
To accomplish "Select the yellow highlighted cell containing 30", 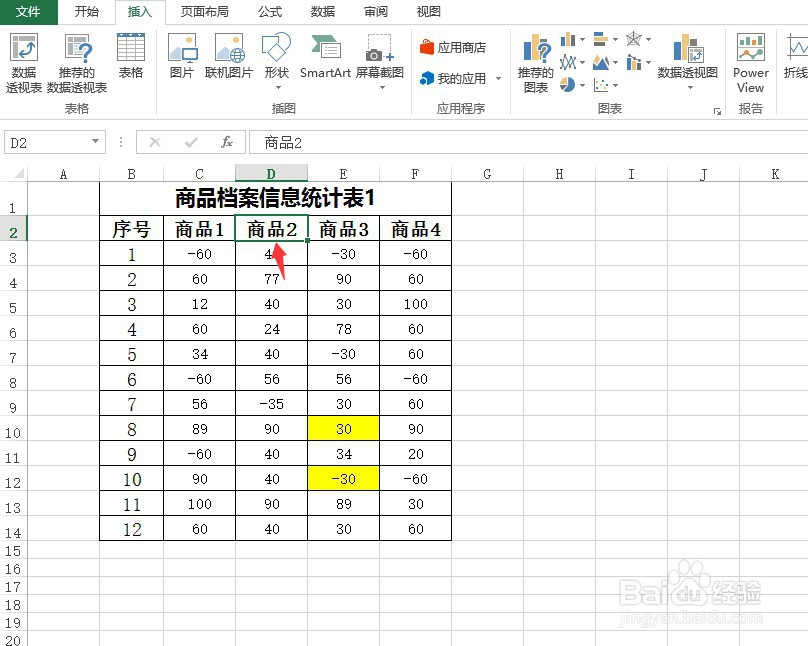I will coord(344,428).
